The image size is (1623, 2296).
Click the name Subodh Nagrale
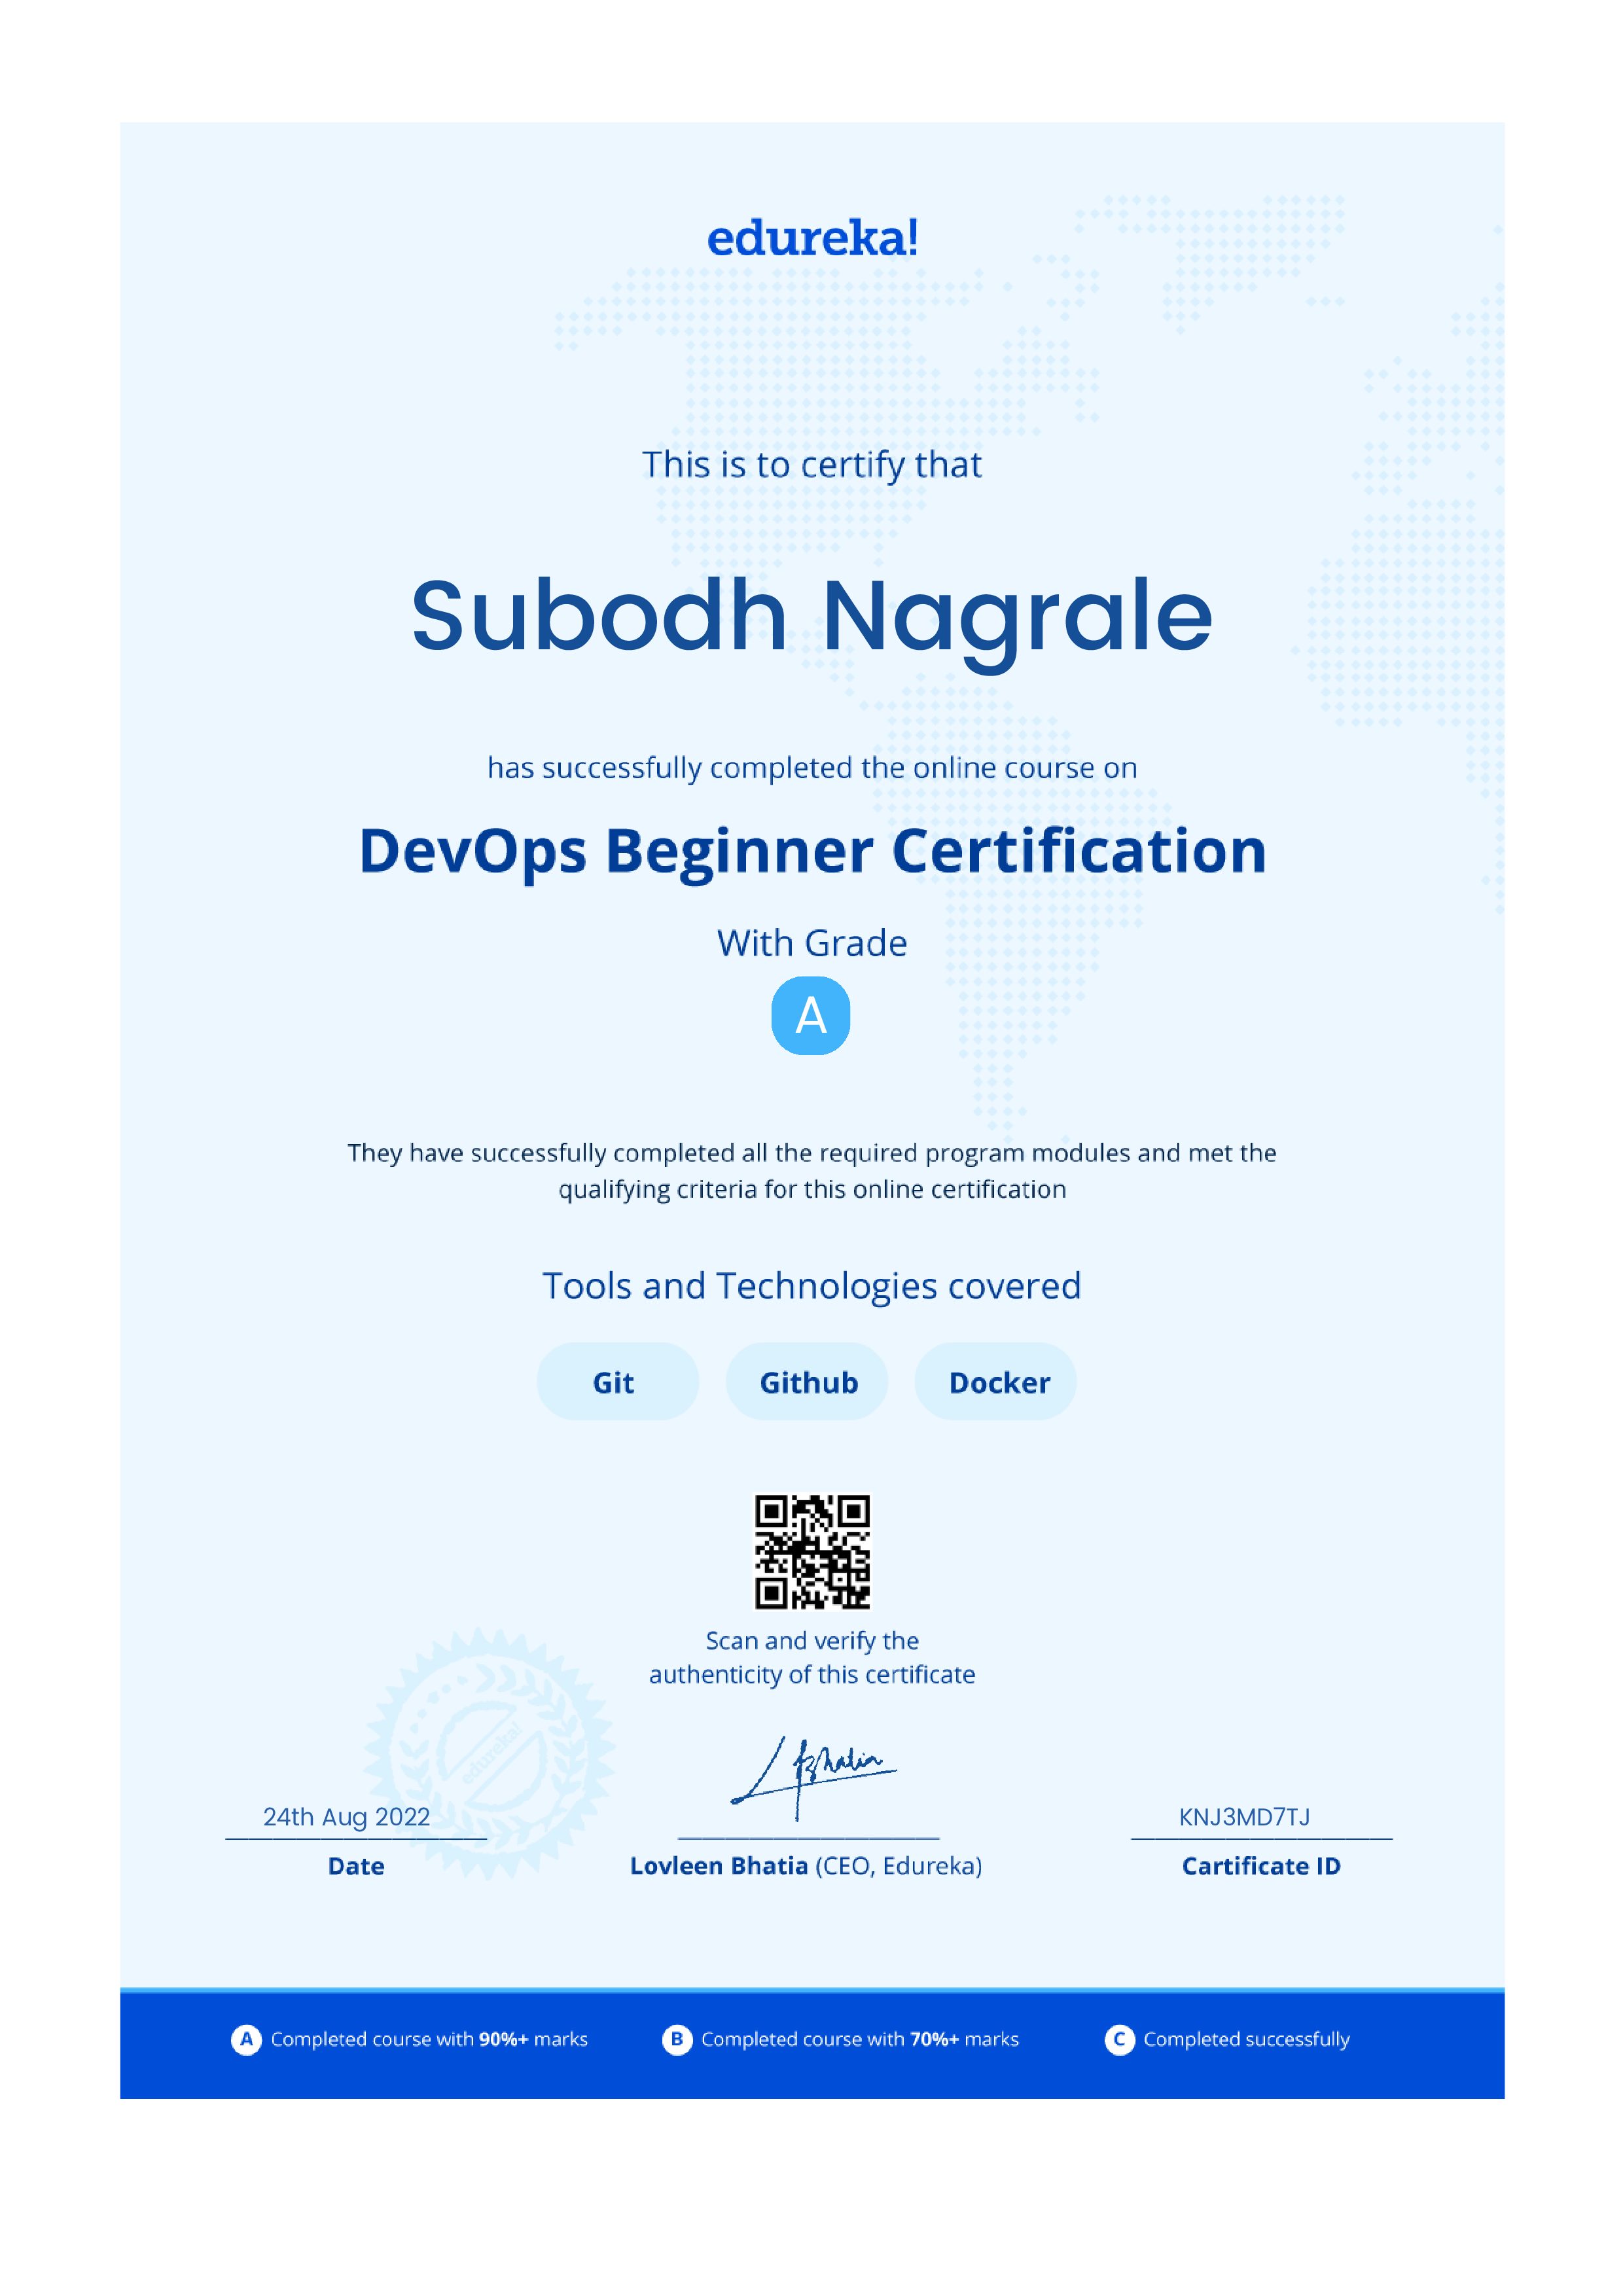click(x=810, y=618)
